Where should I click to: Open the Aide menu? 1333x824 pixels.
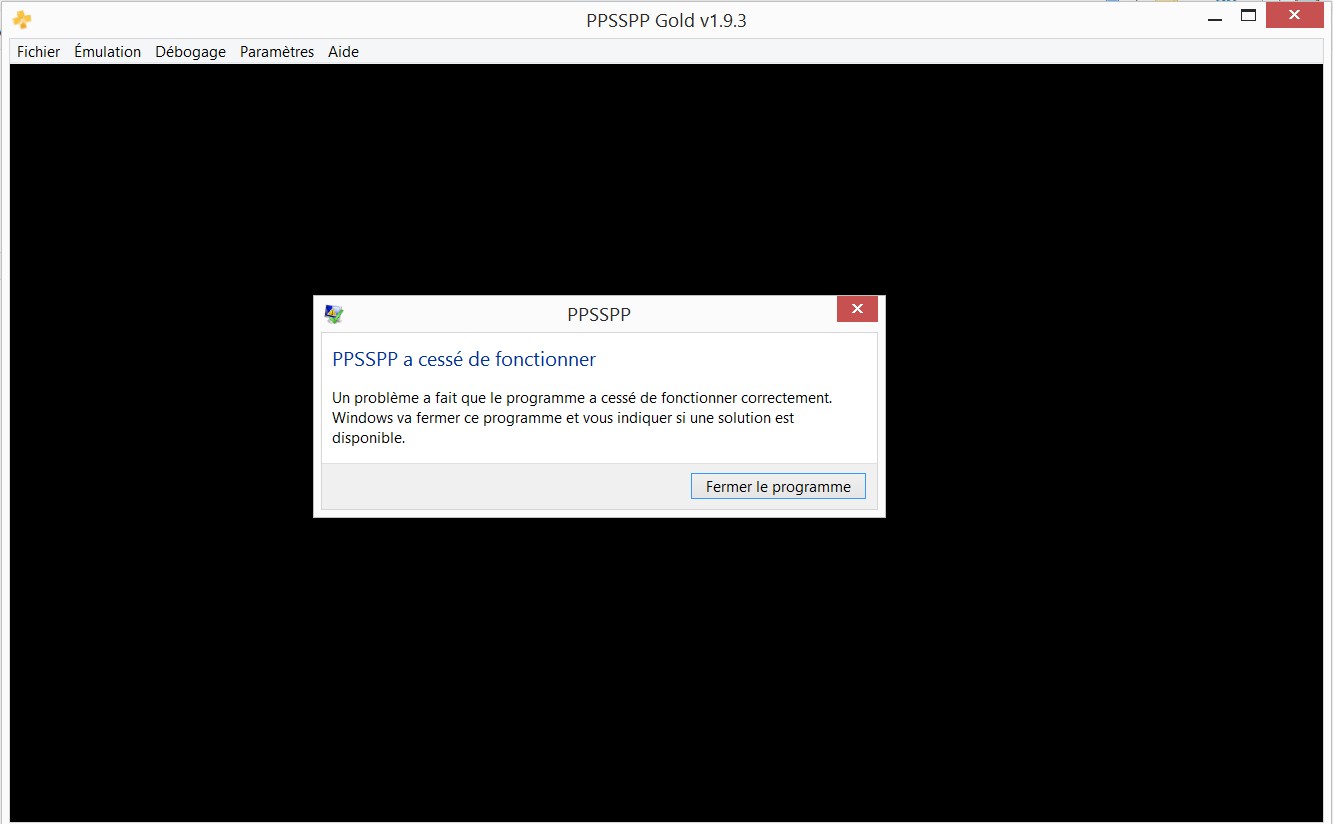click(x=343, y=52)
